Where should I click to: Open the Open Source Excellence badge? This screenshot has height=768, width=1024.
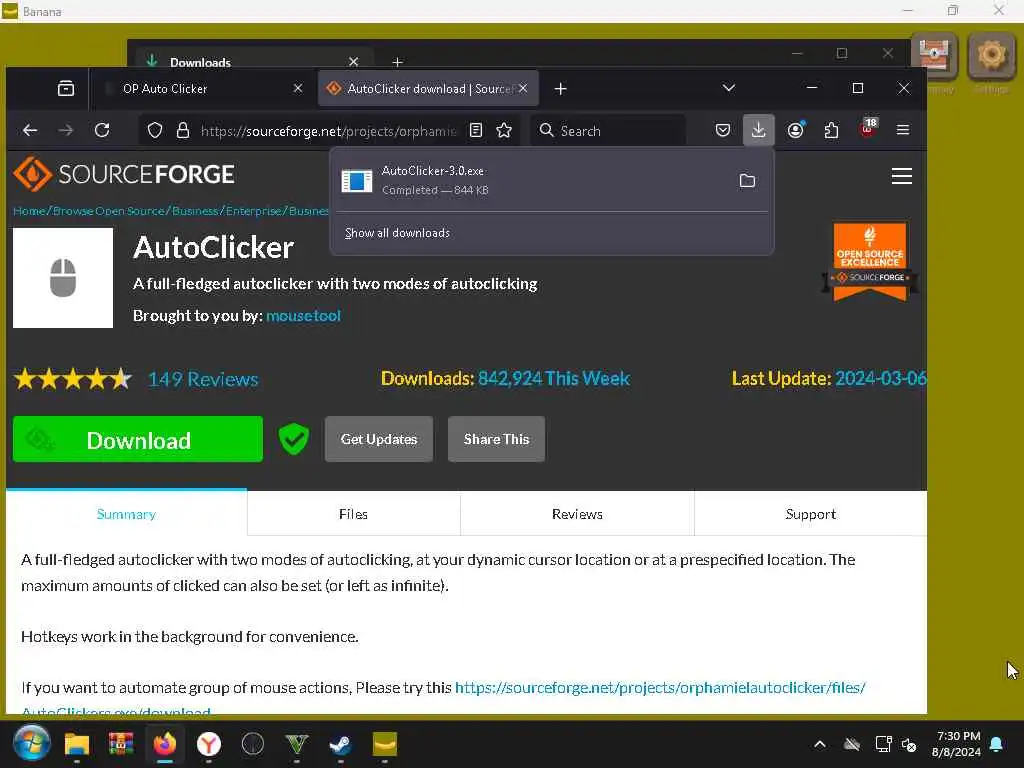tap(870, 262)
